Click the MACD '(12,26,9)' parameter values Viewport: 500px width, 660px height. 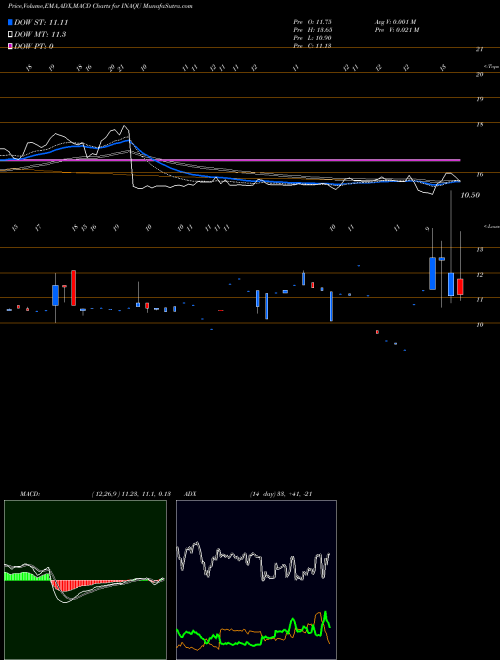click(130, 494)
